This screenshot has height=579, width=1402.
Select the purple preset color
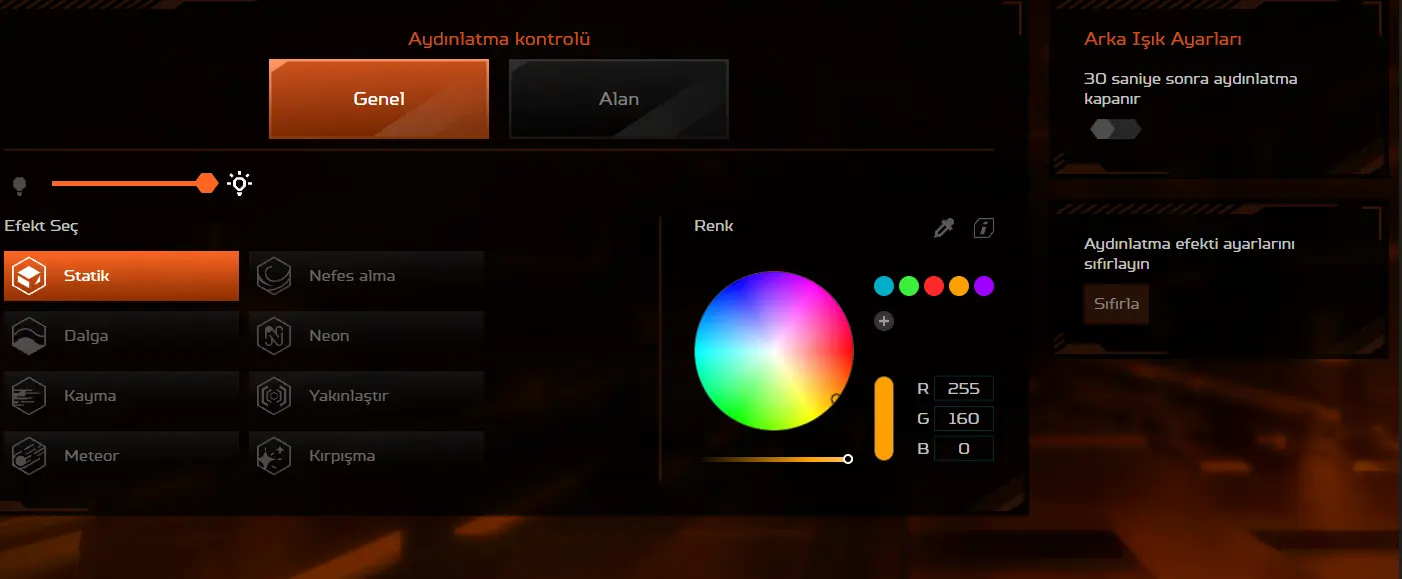tap(984, 286)
